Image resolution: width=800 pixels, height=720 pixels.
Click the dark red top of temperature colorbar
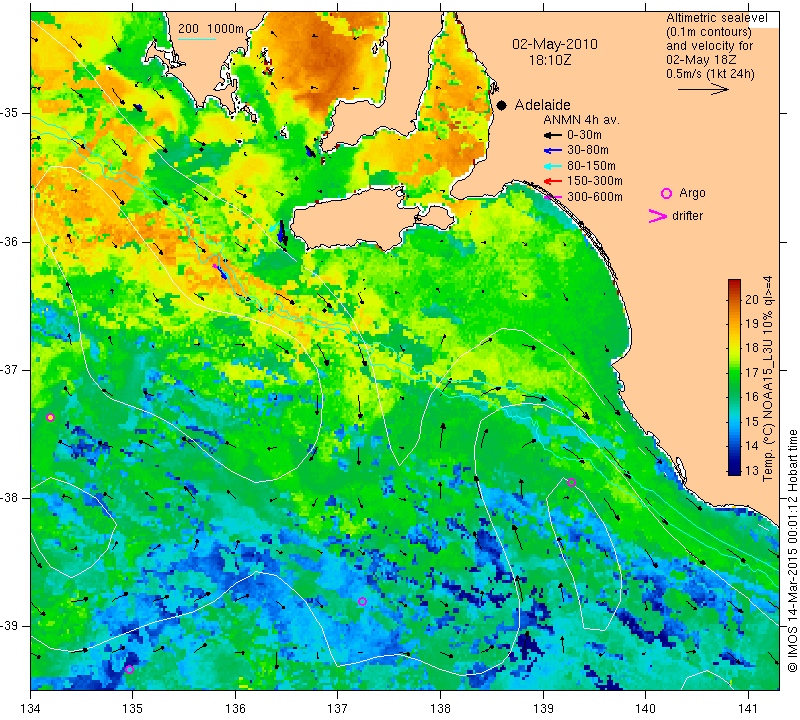pos(734,283)
